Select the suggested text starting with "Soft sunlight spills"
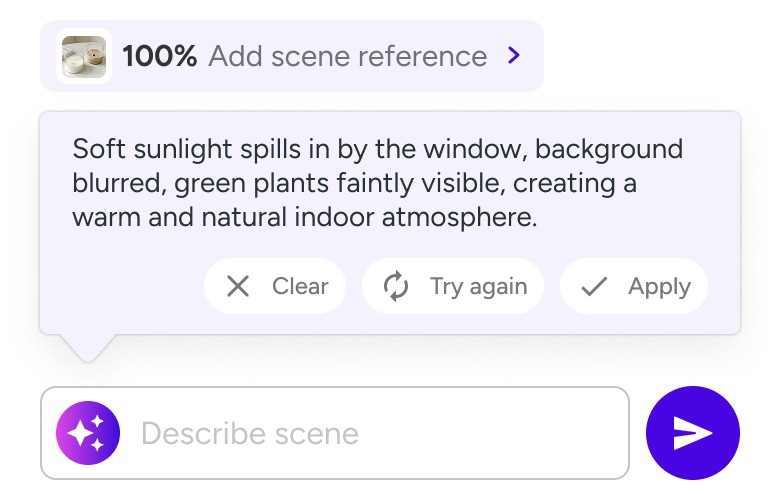Viewport: 780px width, 500px height. [378, 183]
